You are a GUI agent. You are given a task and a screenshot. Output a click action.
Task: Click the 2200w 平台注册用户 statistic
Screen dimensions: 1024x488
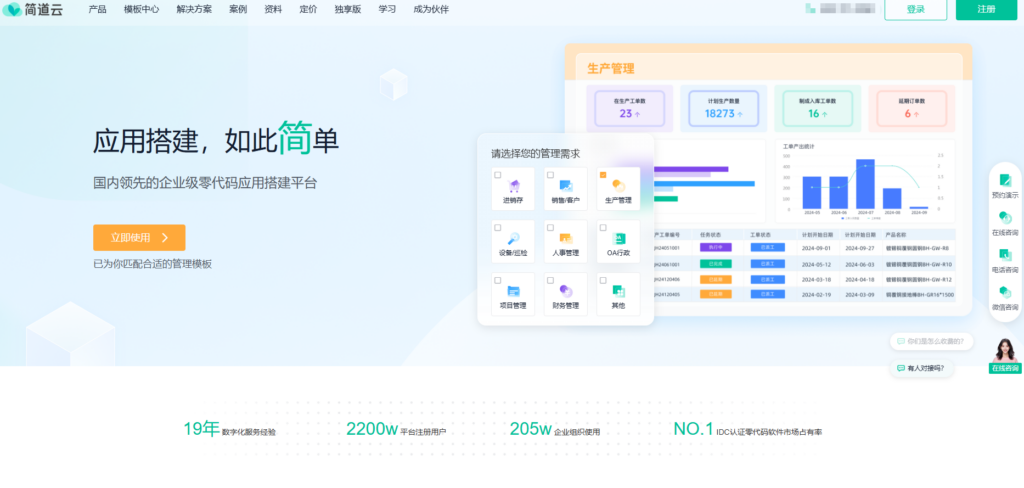click(x=396, y=429)
